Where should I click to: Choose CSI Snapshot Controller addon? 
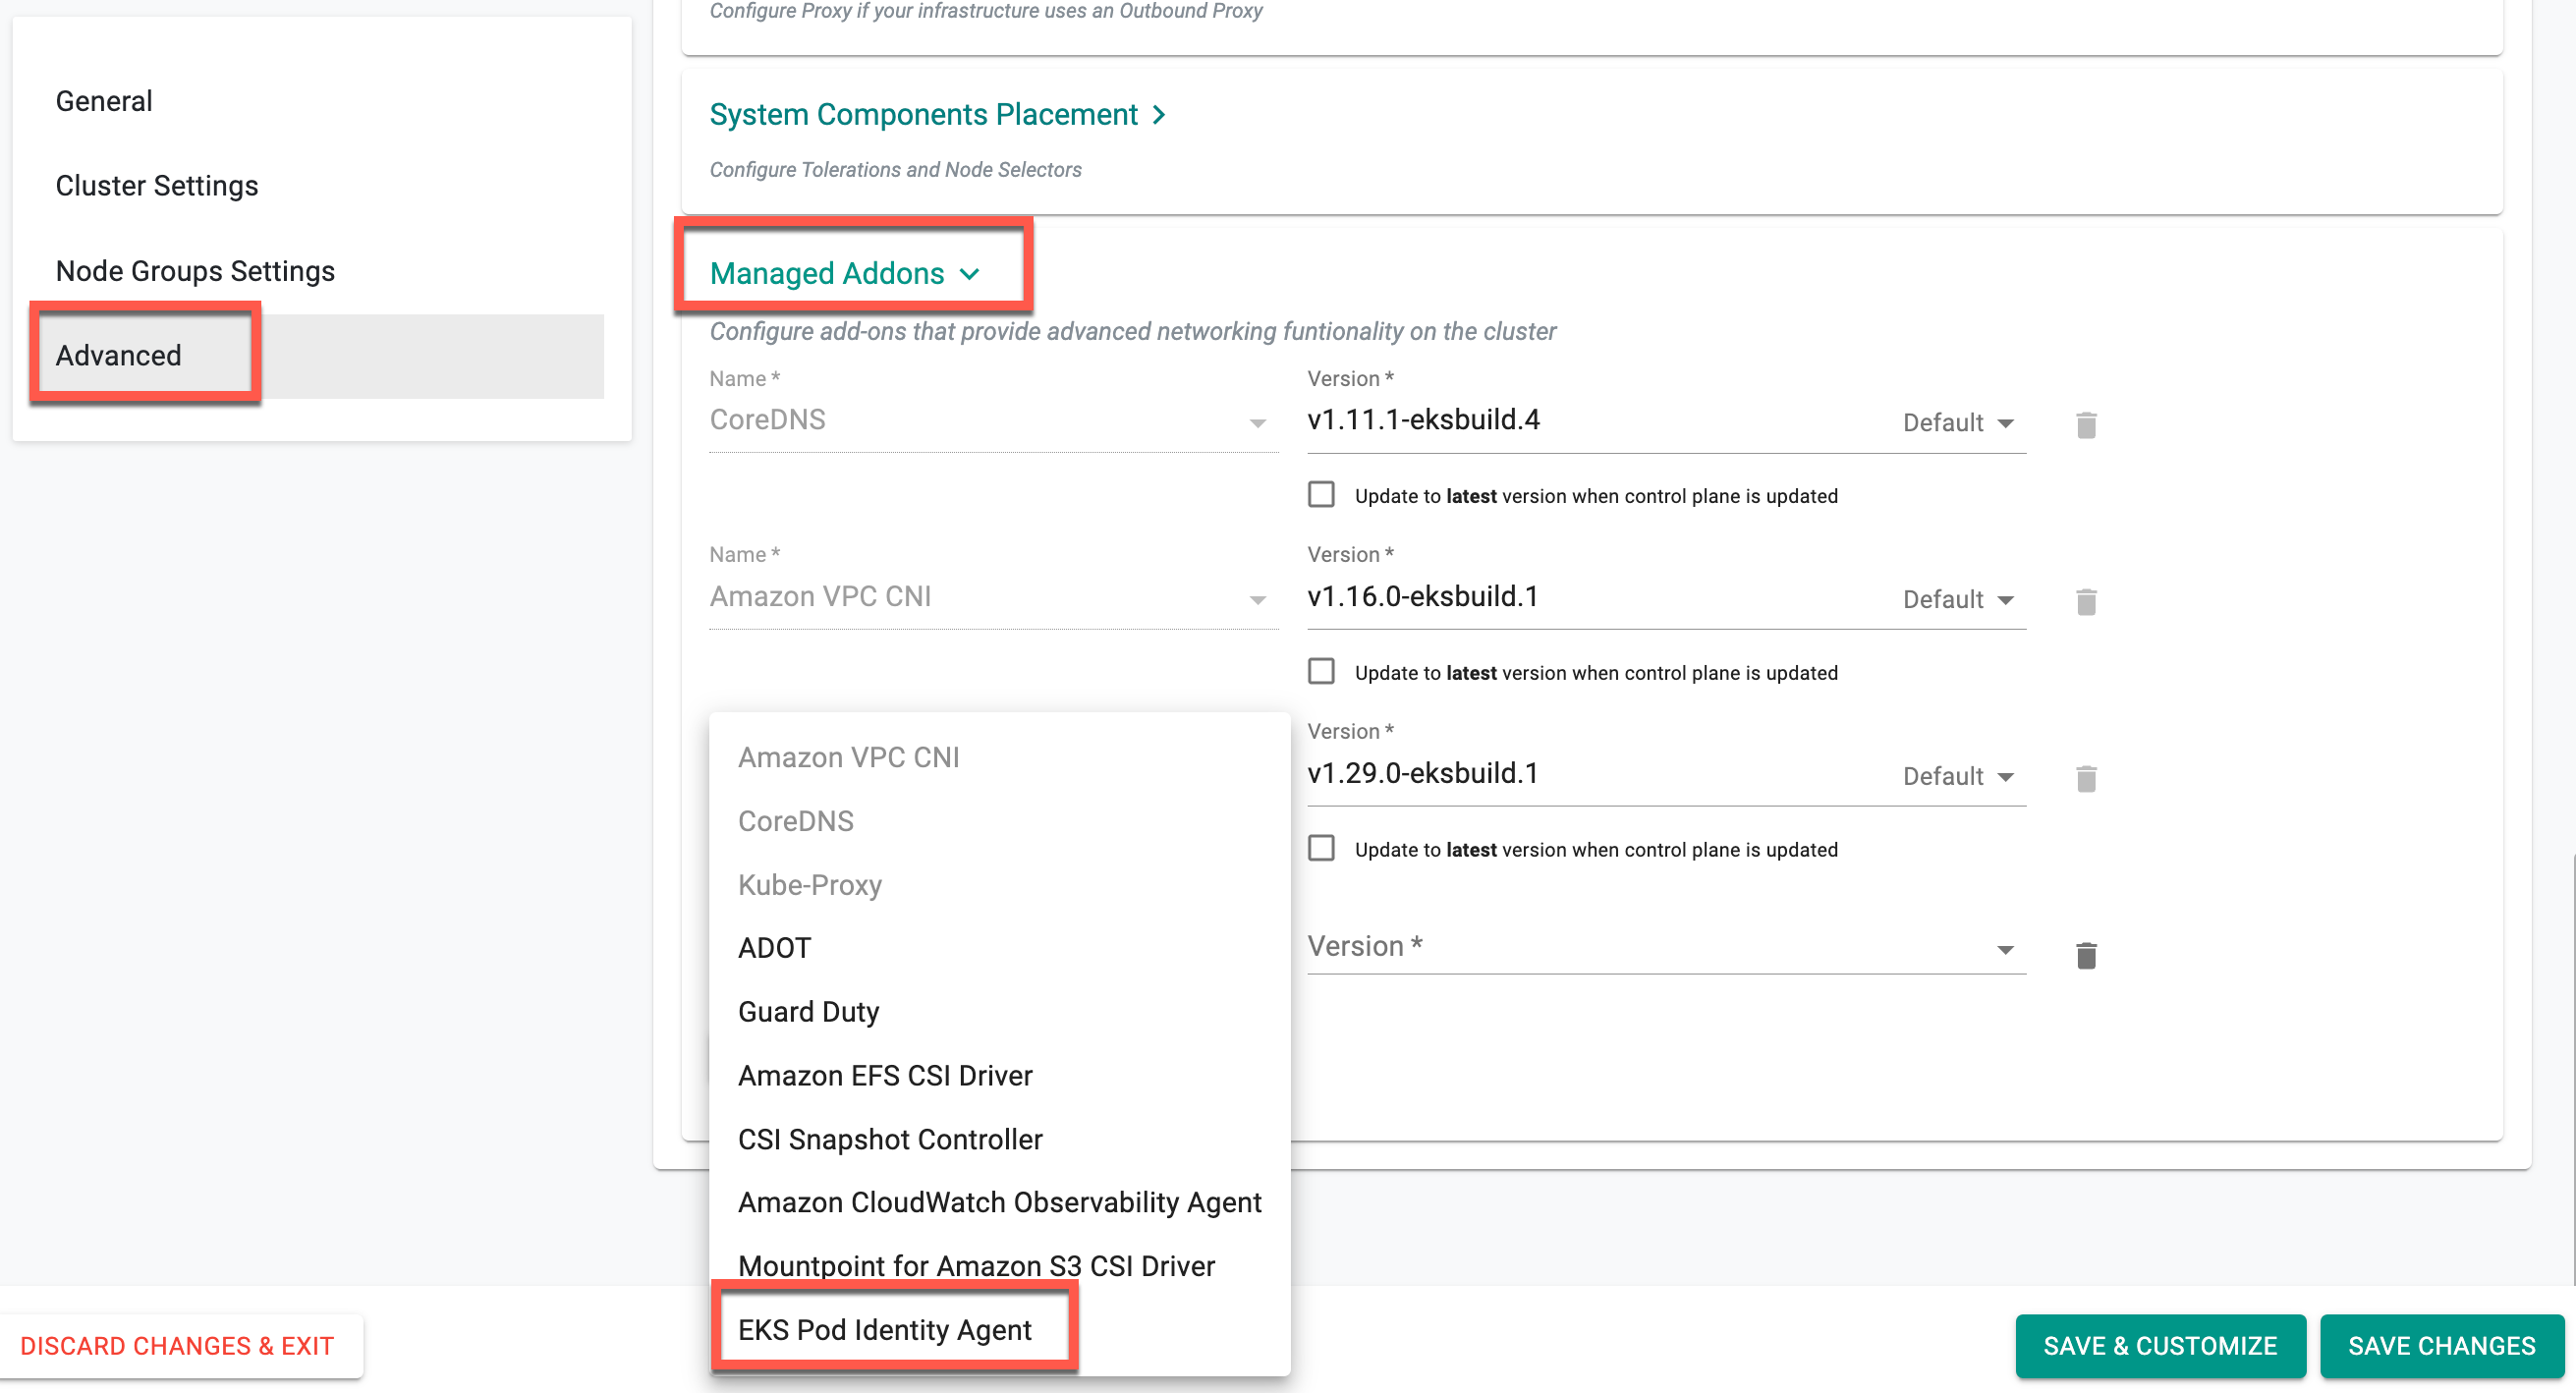click(x=999, y=1140)
